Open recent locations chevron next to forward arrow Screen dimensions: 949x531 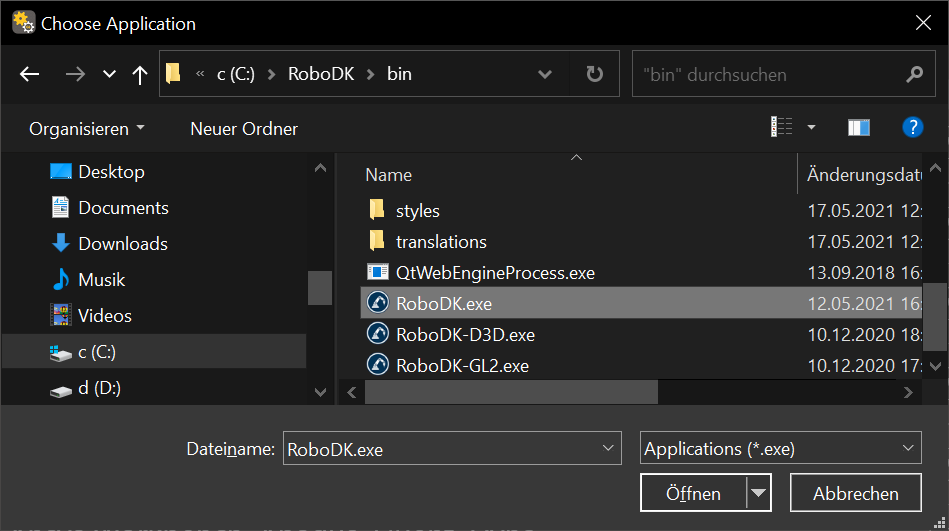click(109, 74)
